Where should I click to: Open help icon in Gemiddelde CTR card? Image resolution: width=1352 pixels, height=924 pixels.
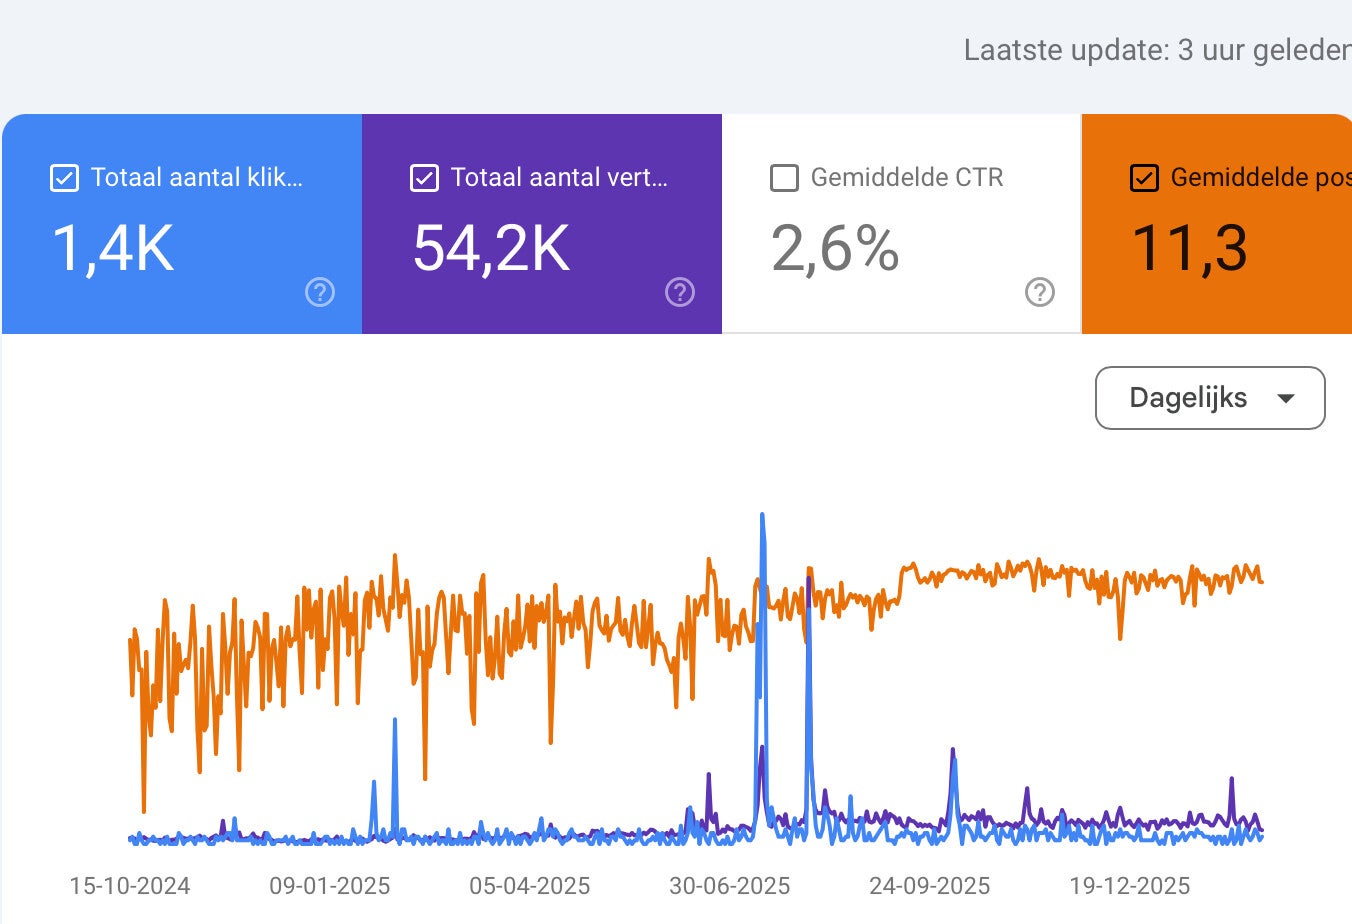(x=1040, y=292)
